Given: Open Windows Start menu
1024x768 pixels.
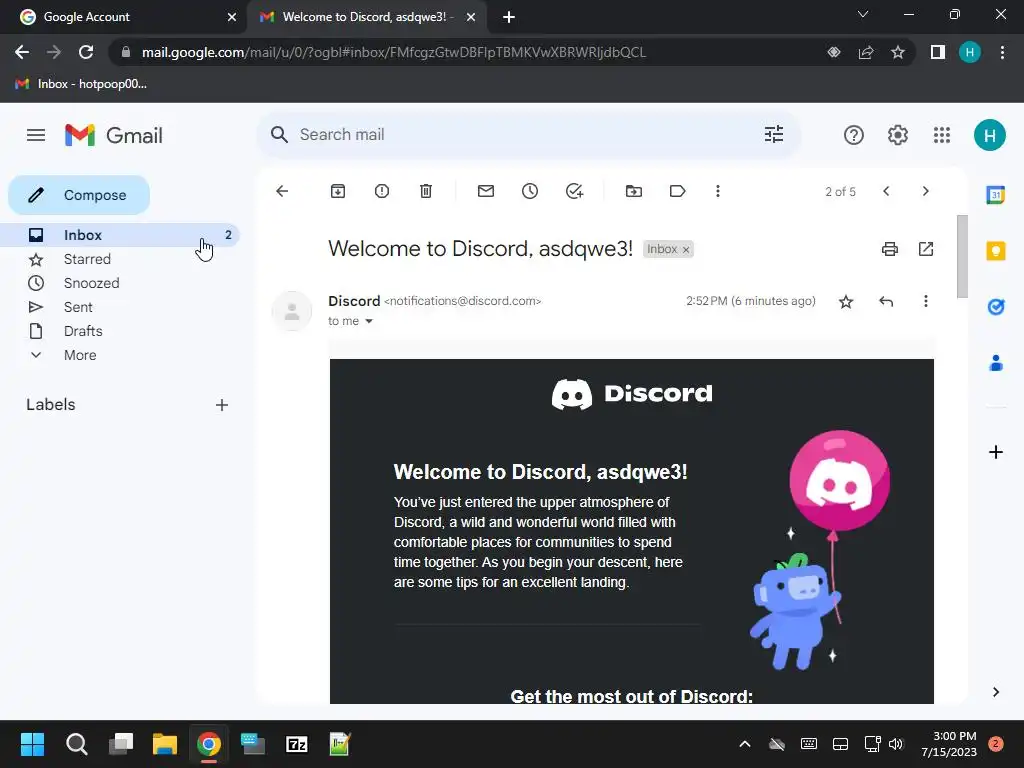Looking at the screenshot, I should click(32, 744).
